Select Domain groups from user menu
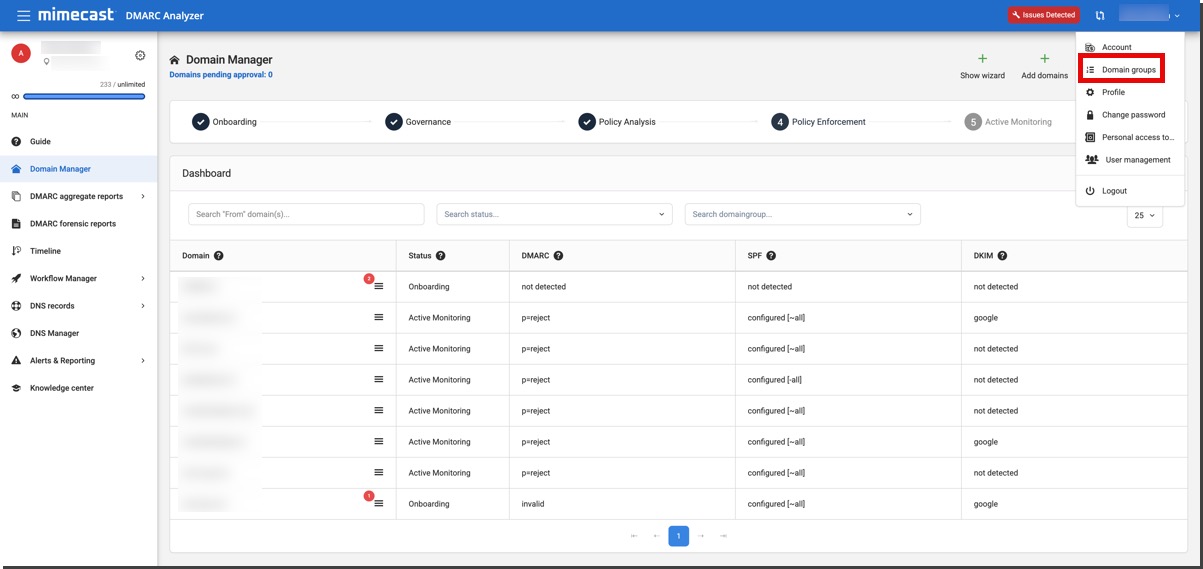This screenshot has height=569, width=1203. (x=1130, y=70)
